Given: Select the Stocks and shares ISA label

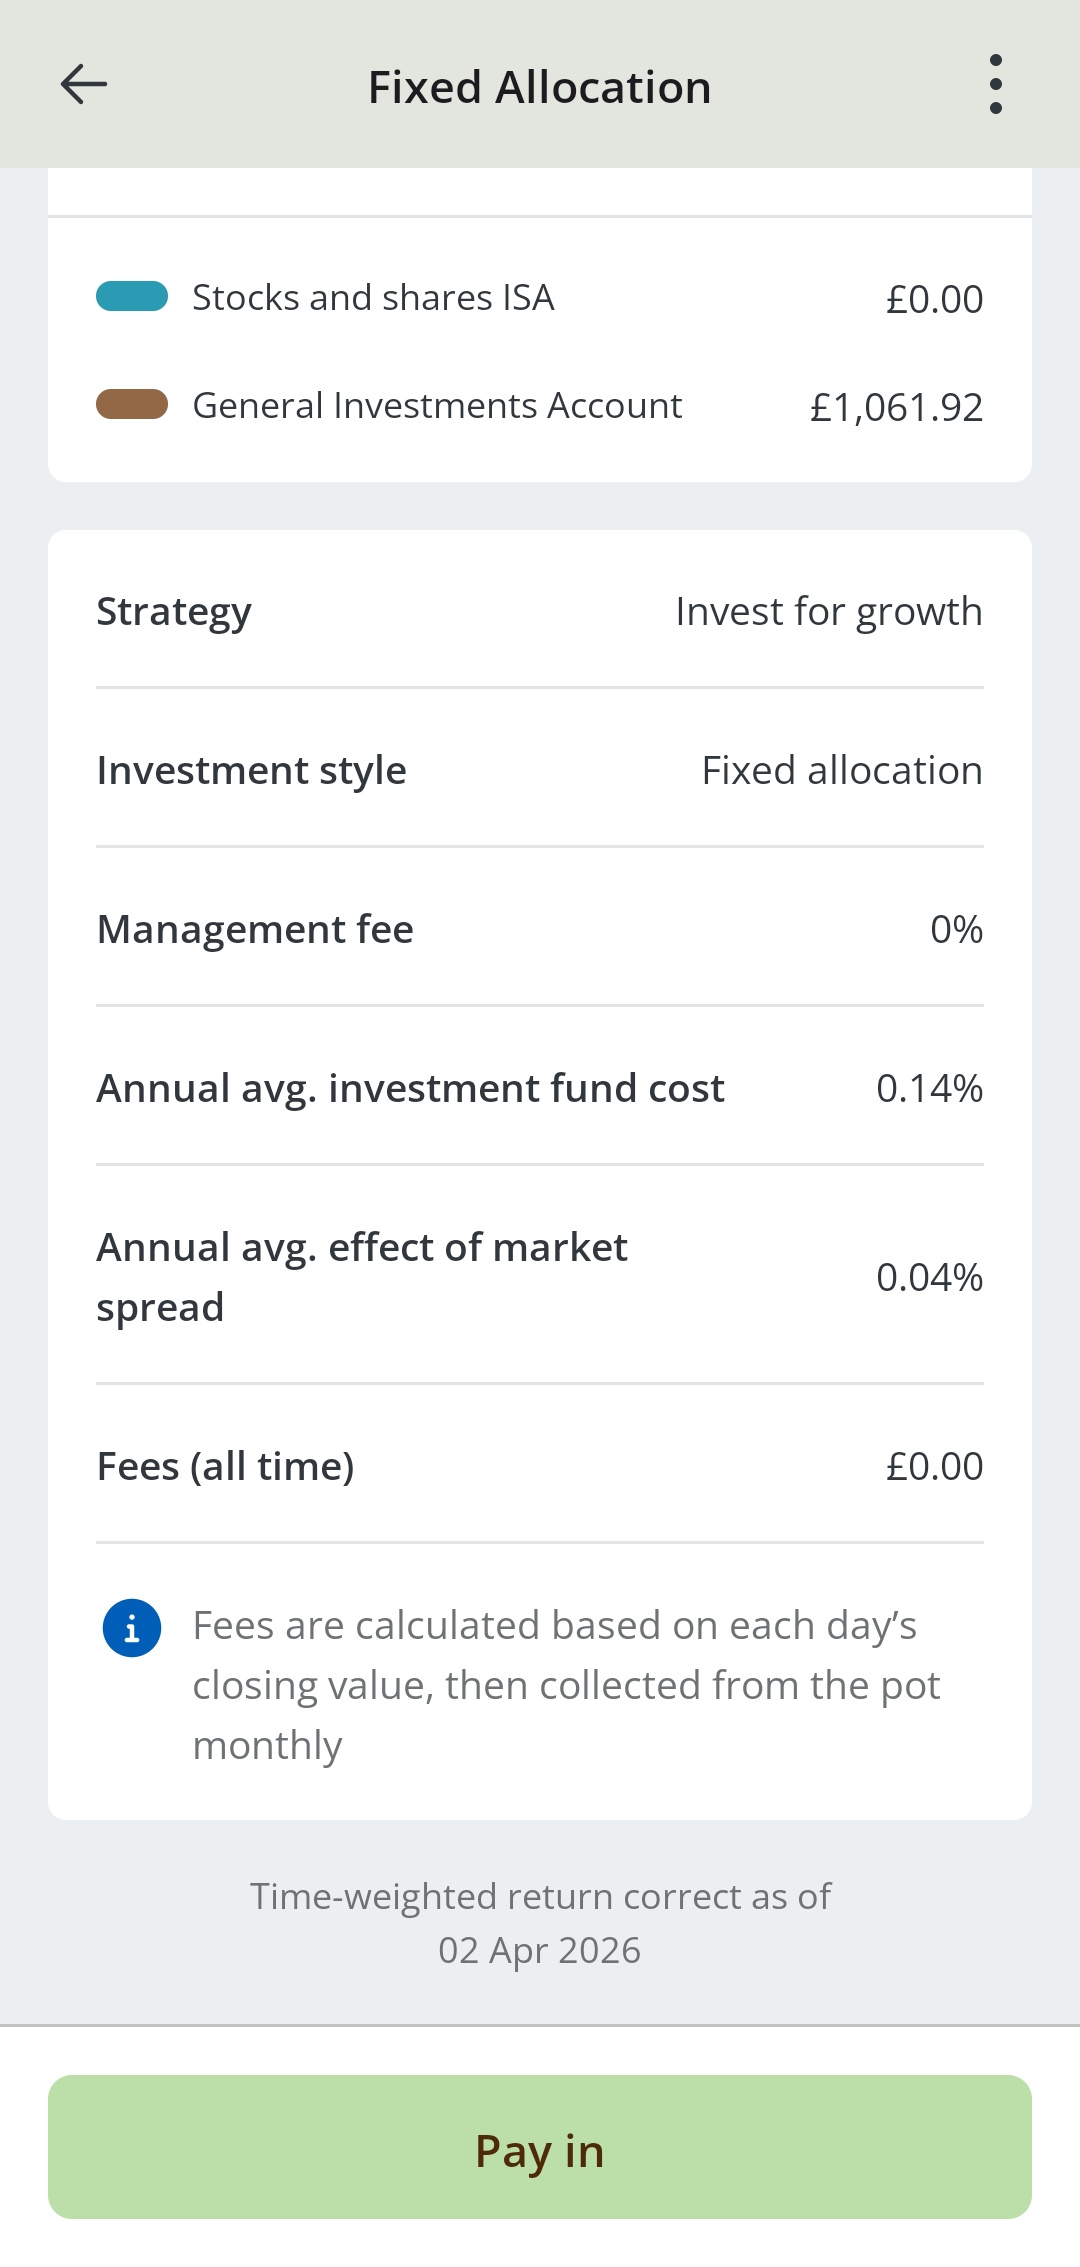Looking at the screenshot, I should click(373, 298).
